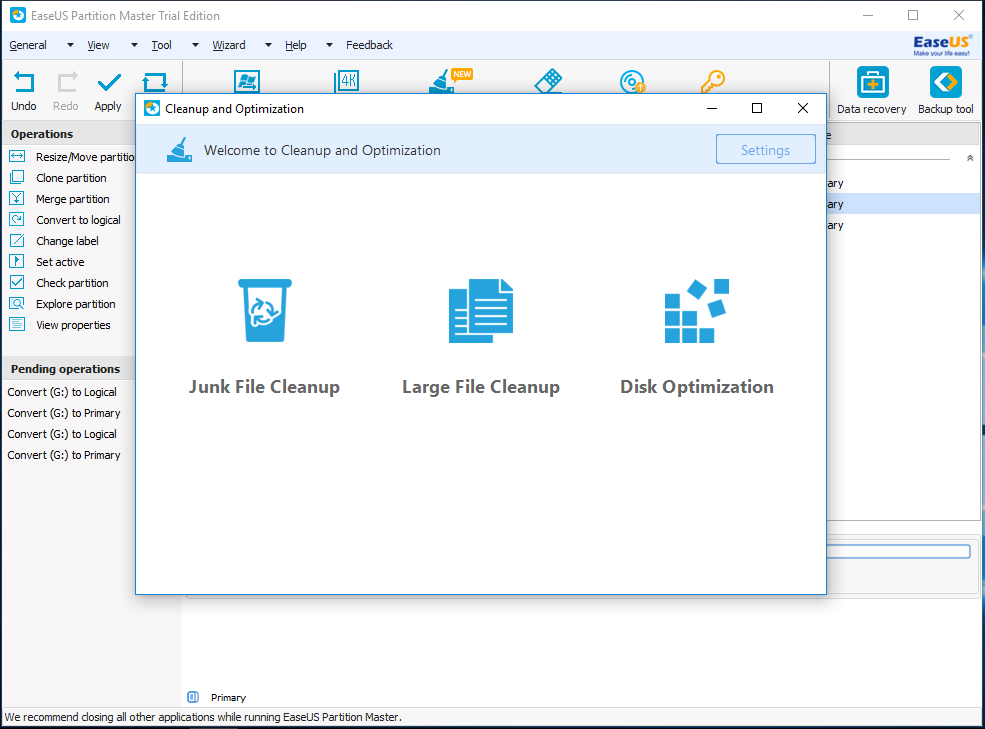Click the Refresh icon beside Apply

[x=155, y=82]
